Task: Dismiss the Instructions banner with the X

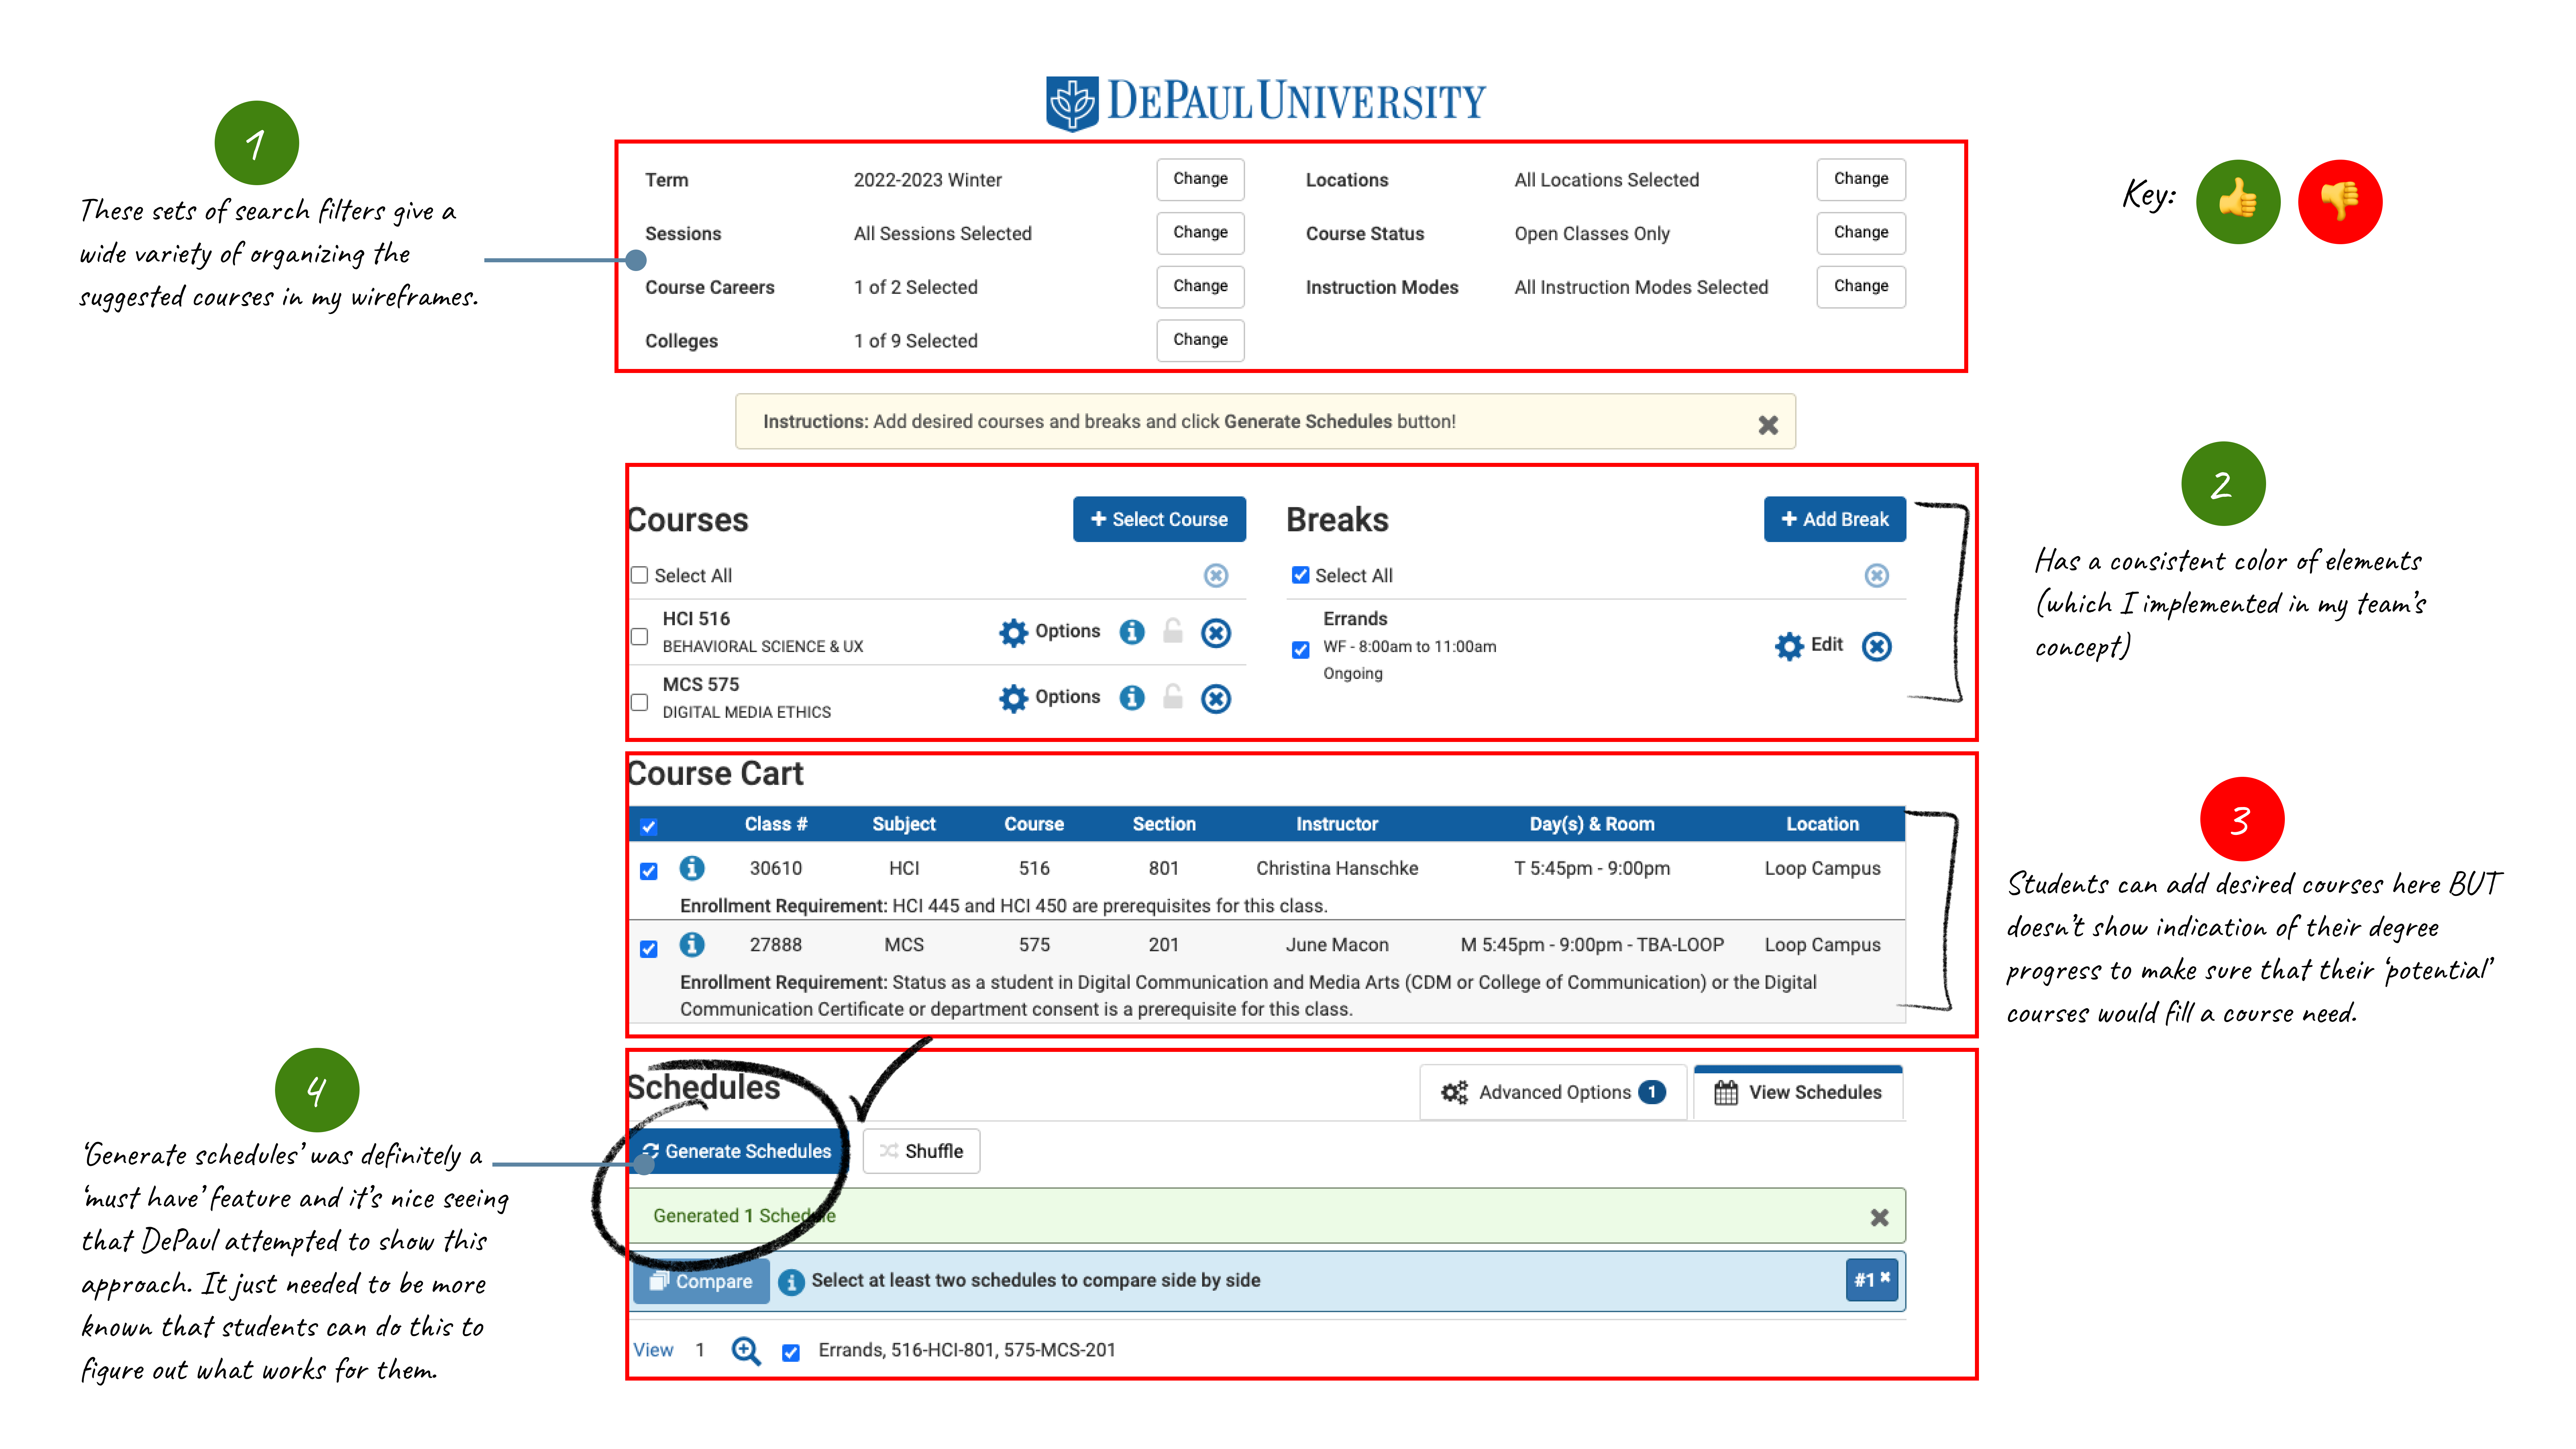Action: click(1768, 425)
